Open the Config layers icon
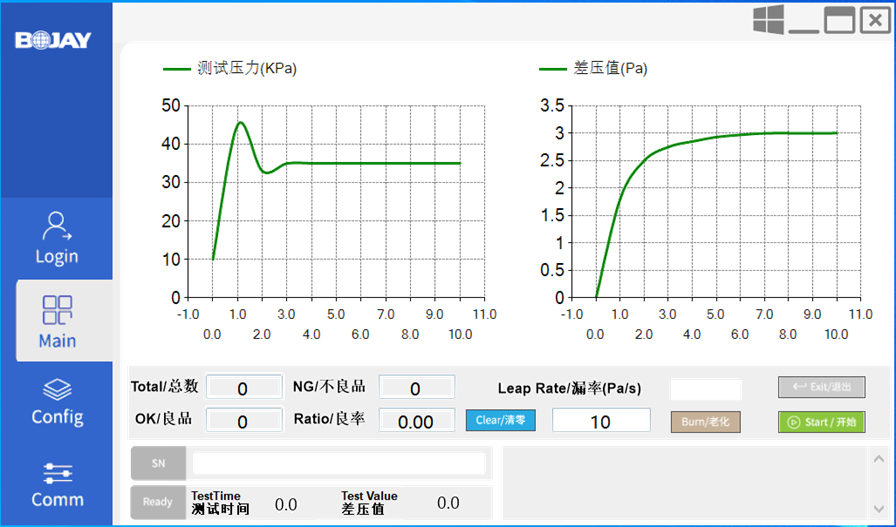Image resolution: width=896 pixels, height=527 pixels. point(57,390)
